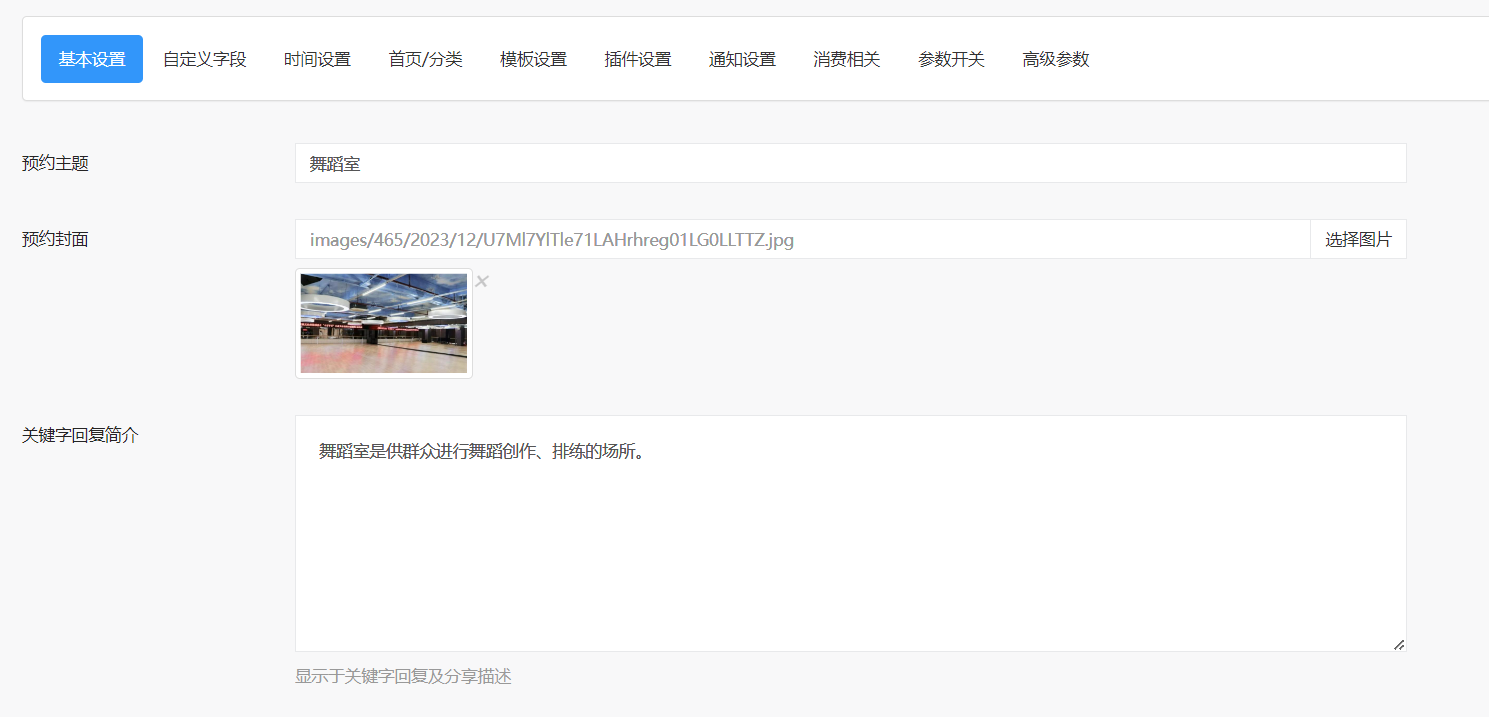The height and width of the screenshot is (717, 1489).
Task: Switch to the 插件设置 tab
Action: click(638, 59)
